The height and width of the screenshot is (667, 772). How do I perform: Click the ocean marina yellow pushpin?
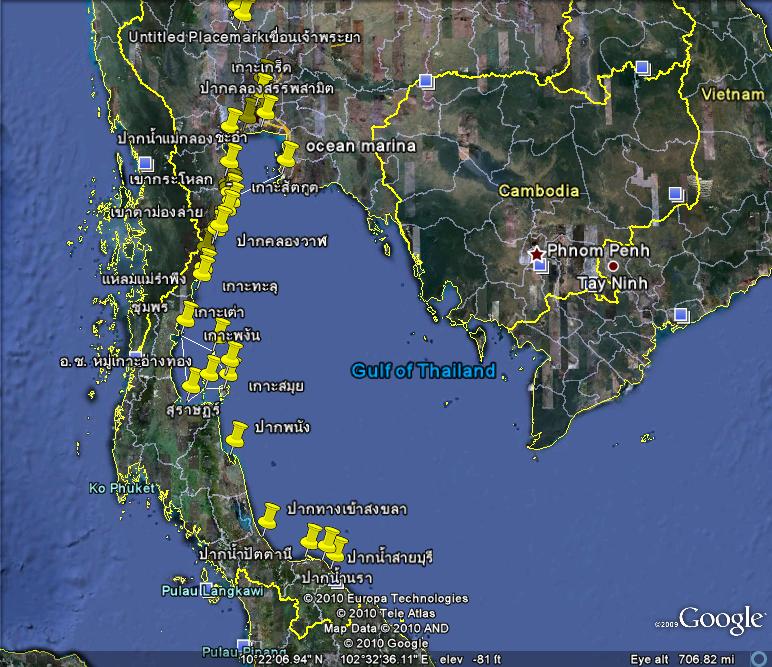289,155
